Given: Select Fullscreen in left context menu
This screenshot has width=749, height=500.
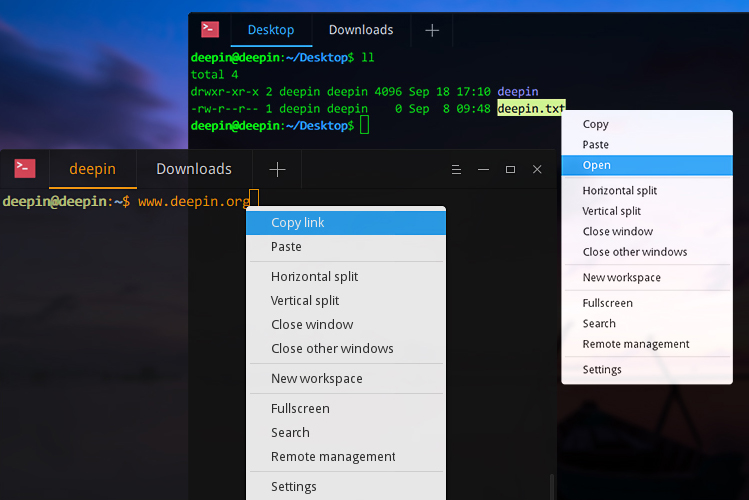Looking at the screenshot, I should click(346, 409).
